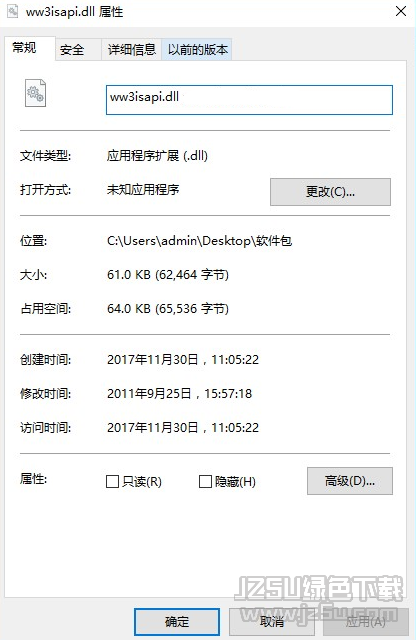Open the 详细信息 tab

pos(131,50)
